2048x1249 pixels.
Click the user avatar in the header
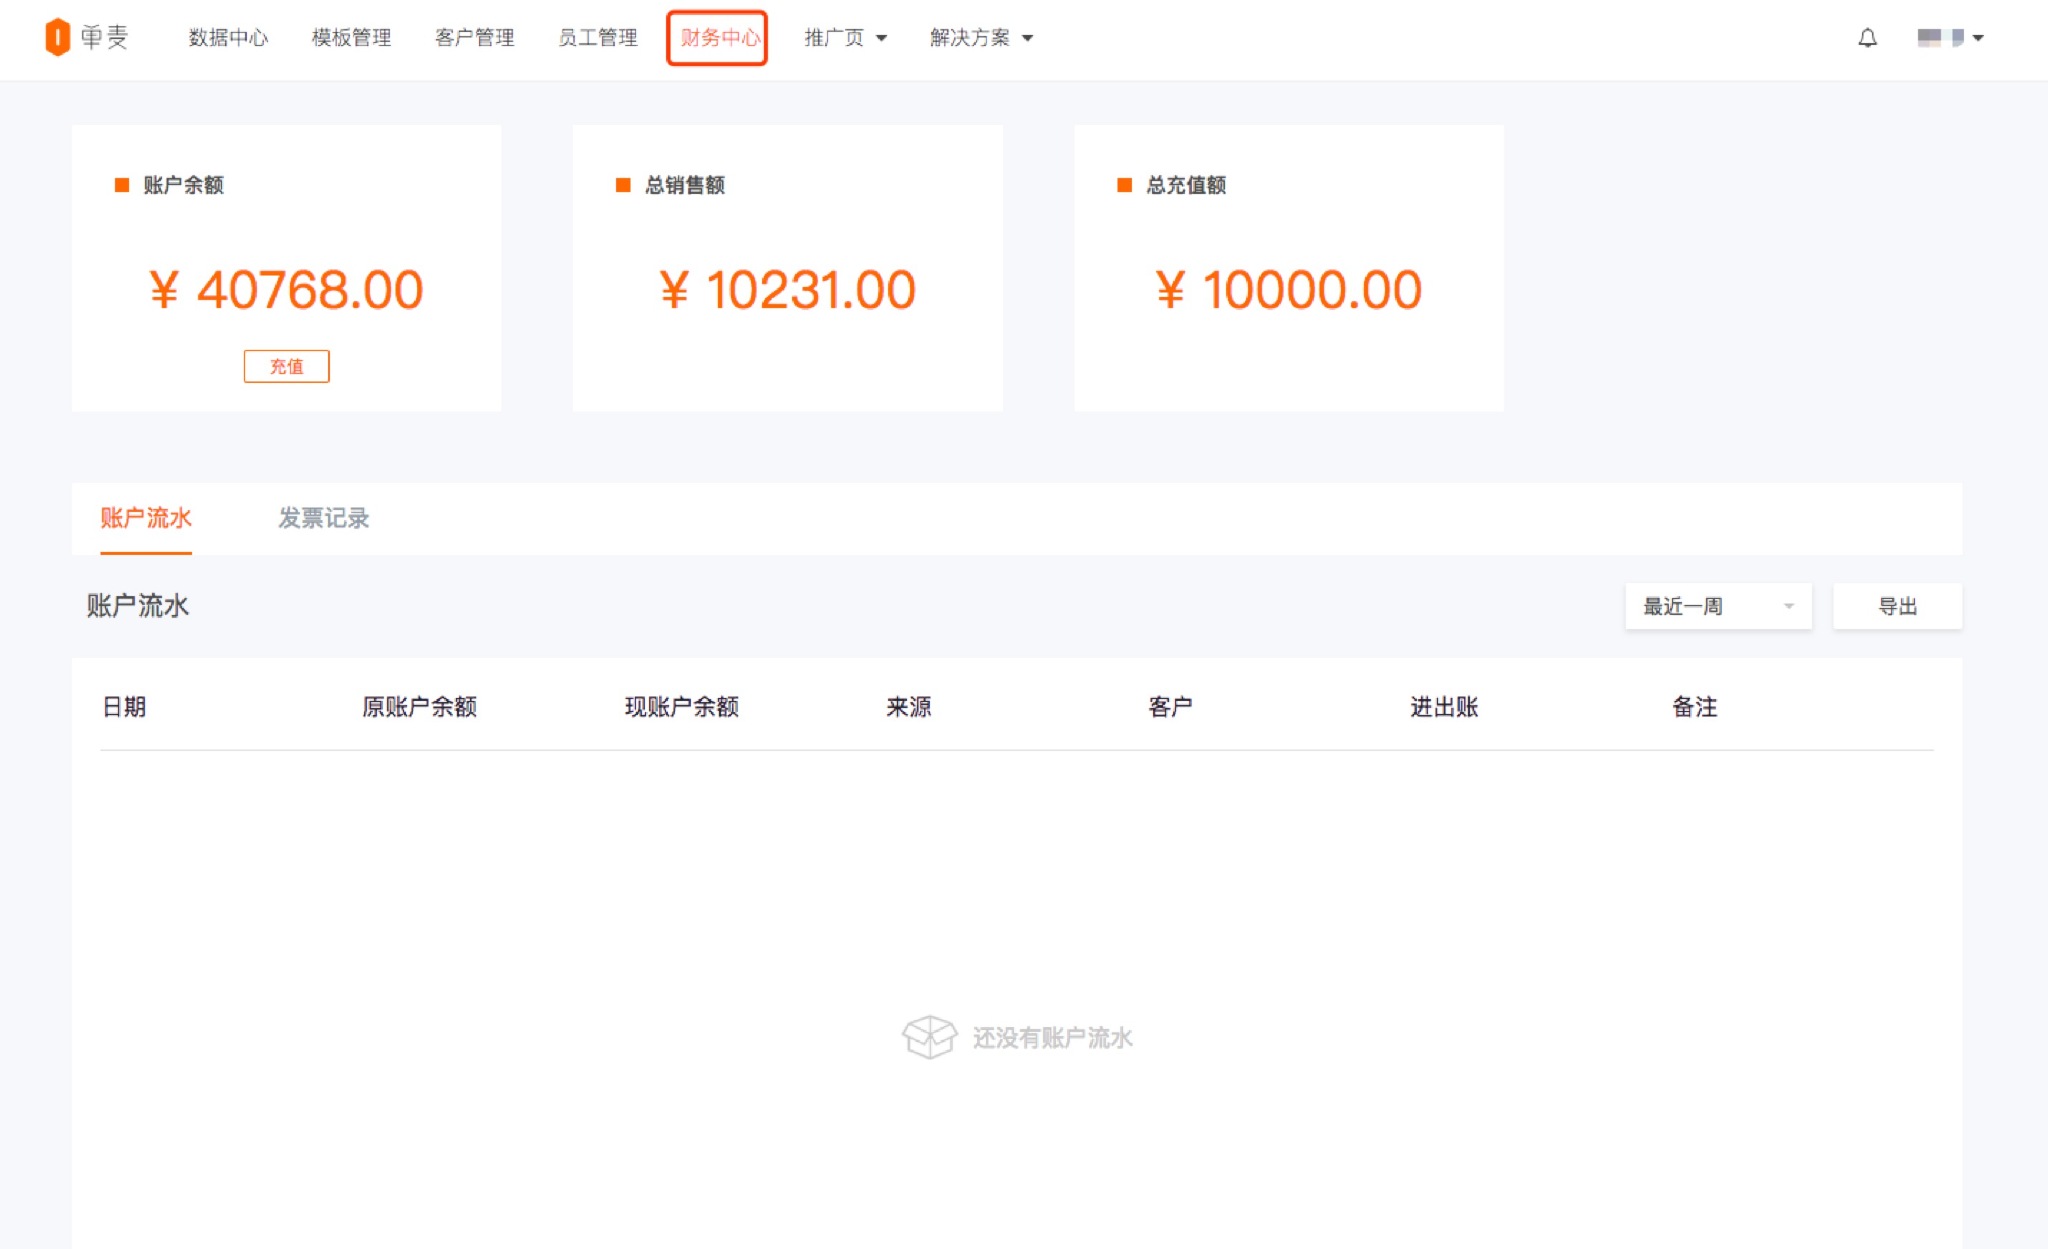[1940, 38]
